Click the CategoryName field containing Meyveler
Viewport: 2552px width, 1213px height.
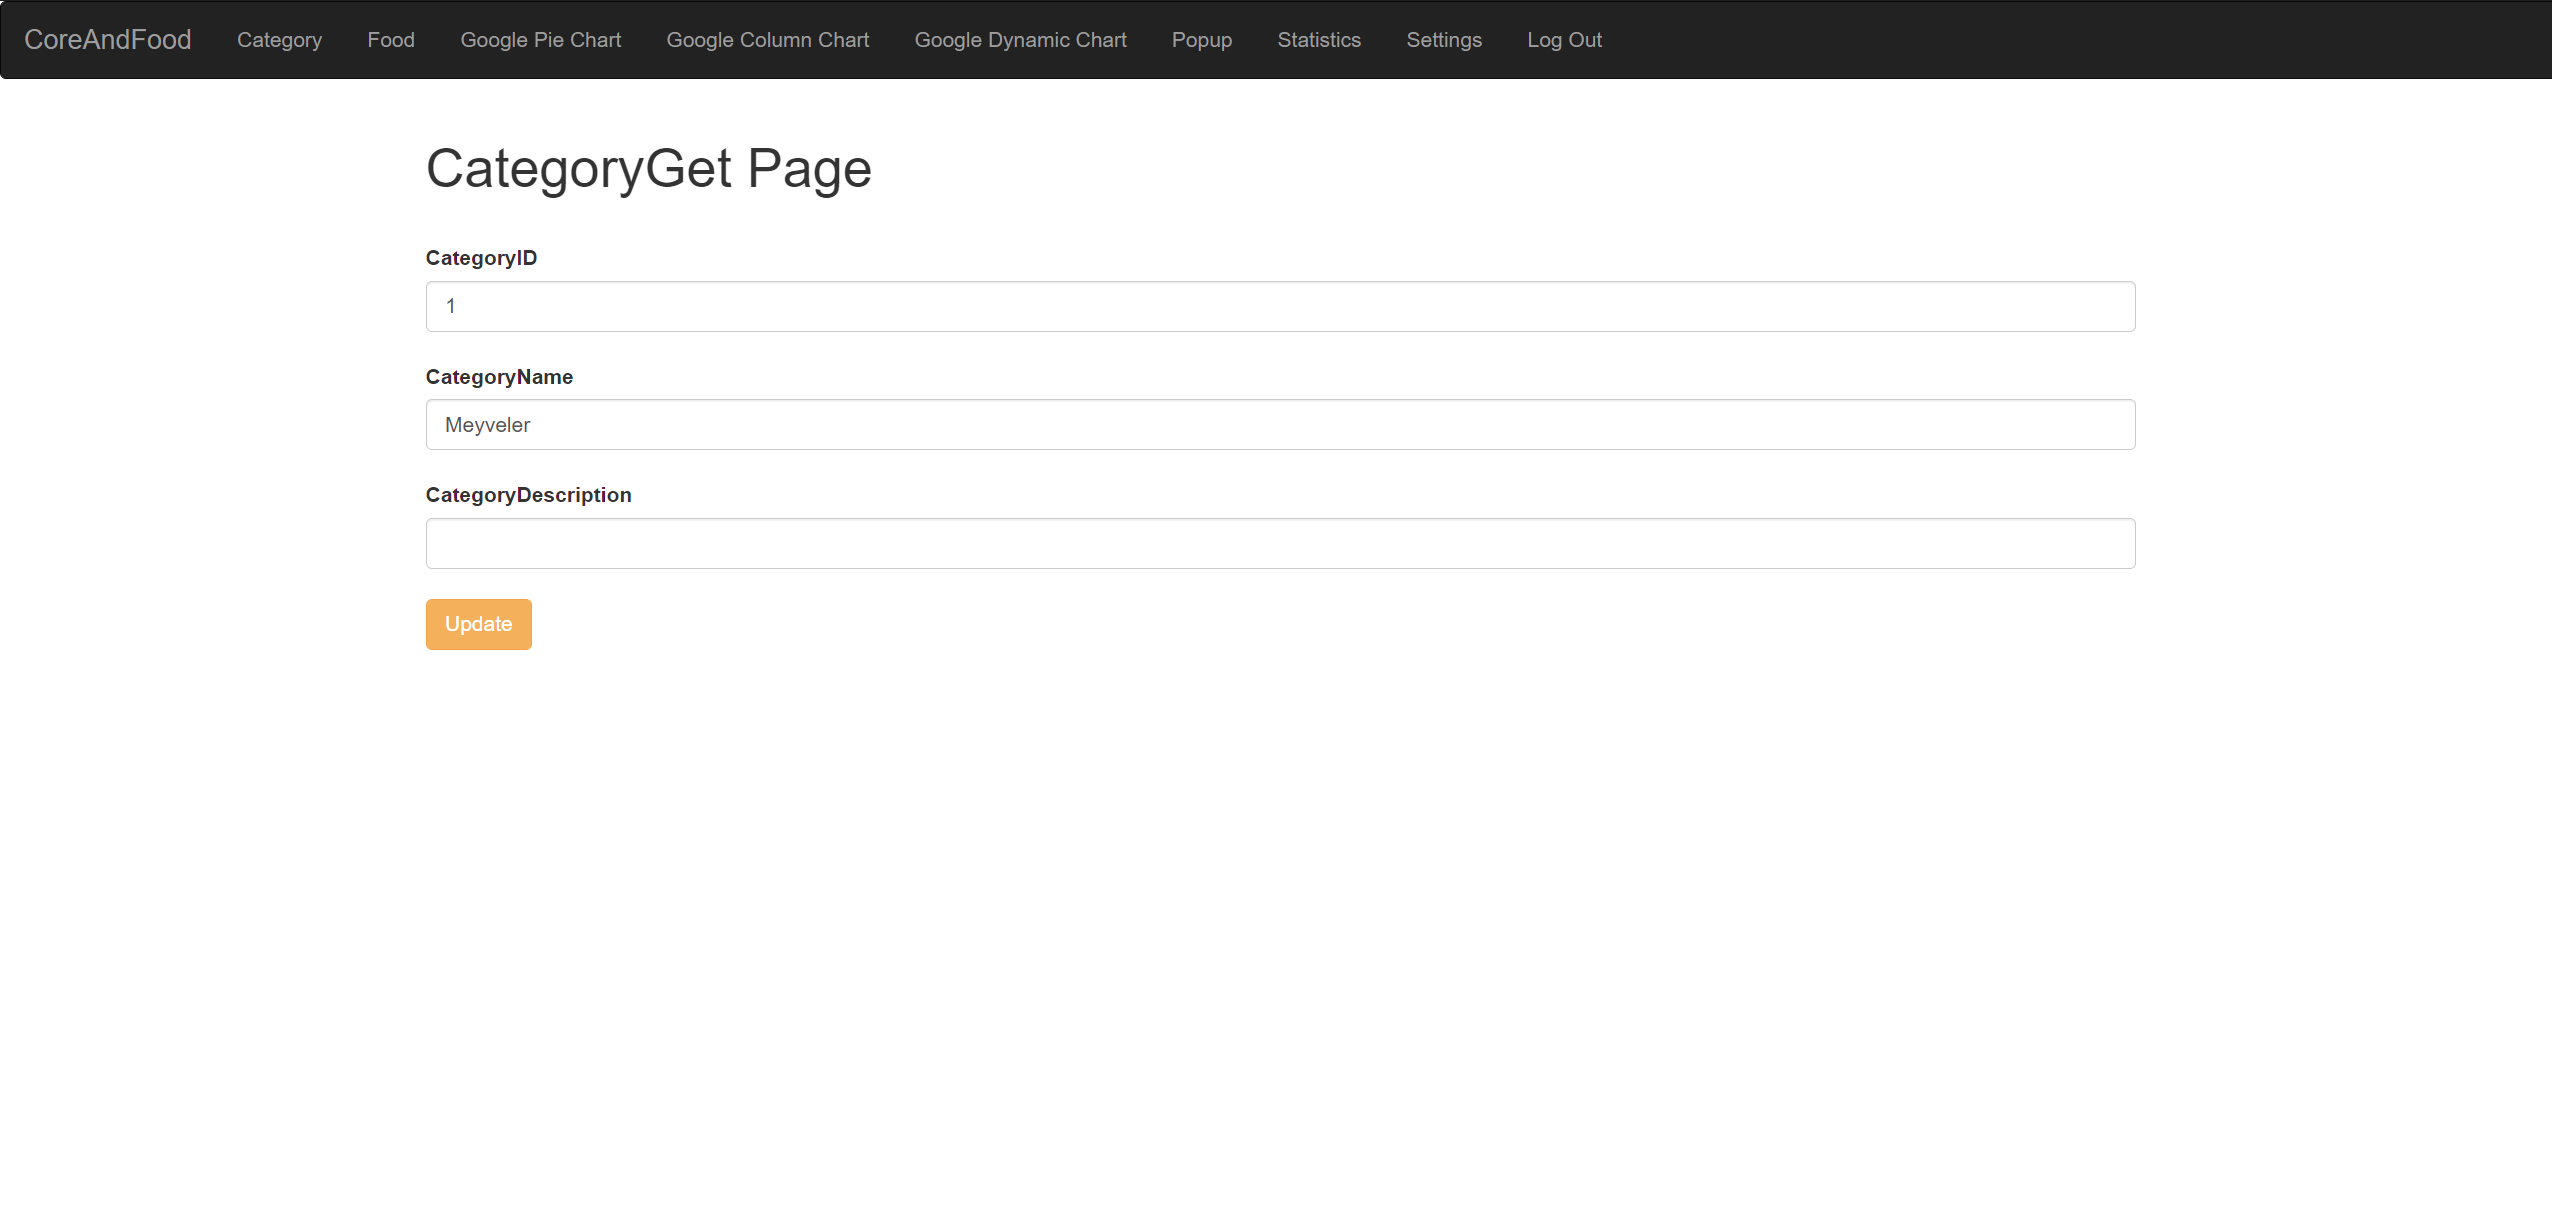coord(1280,424)
